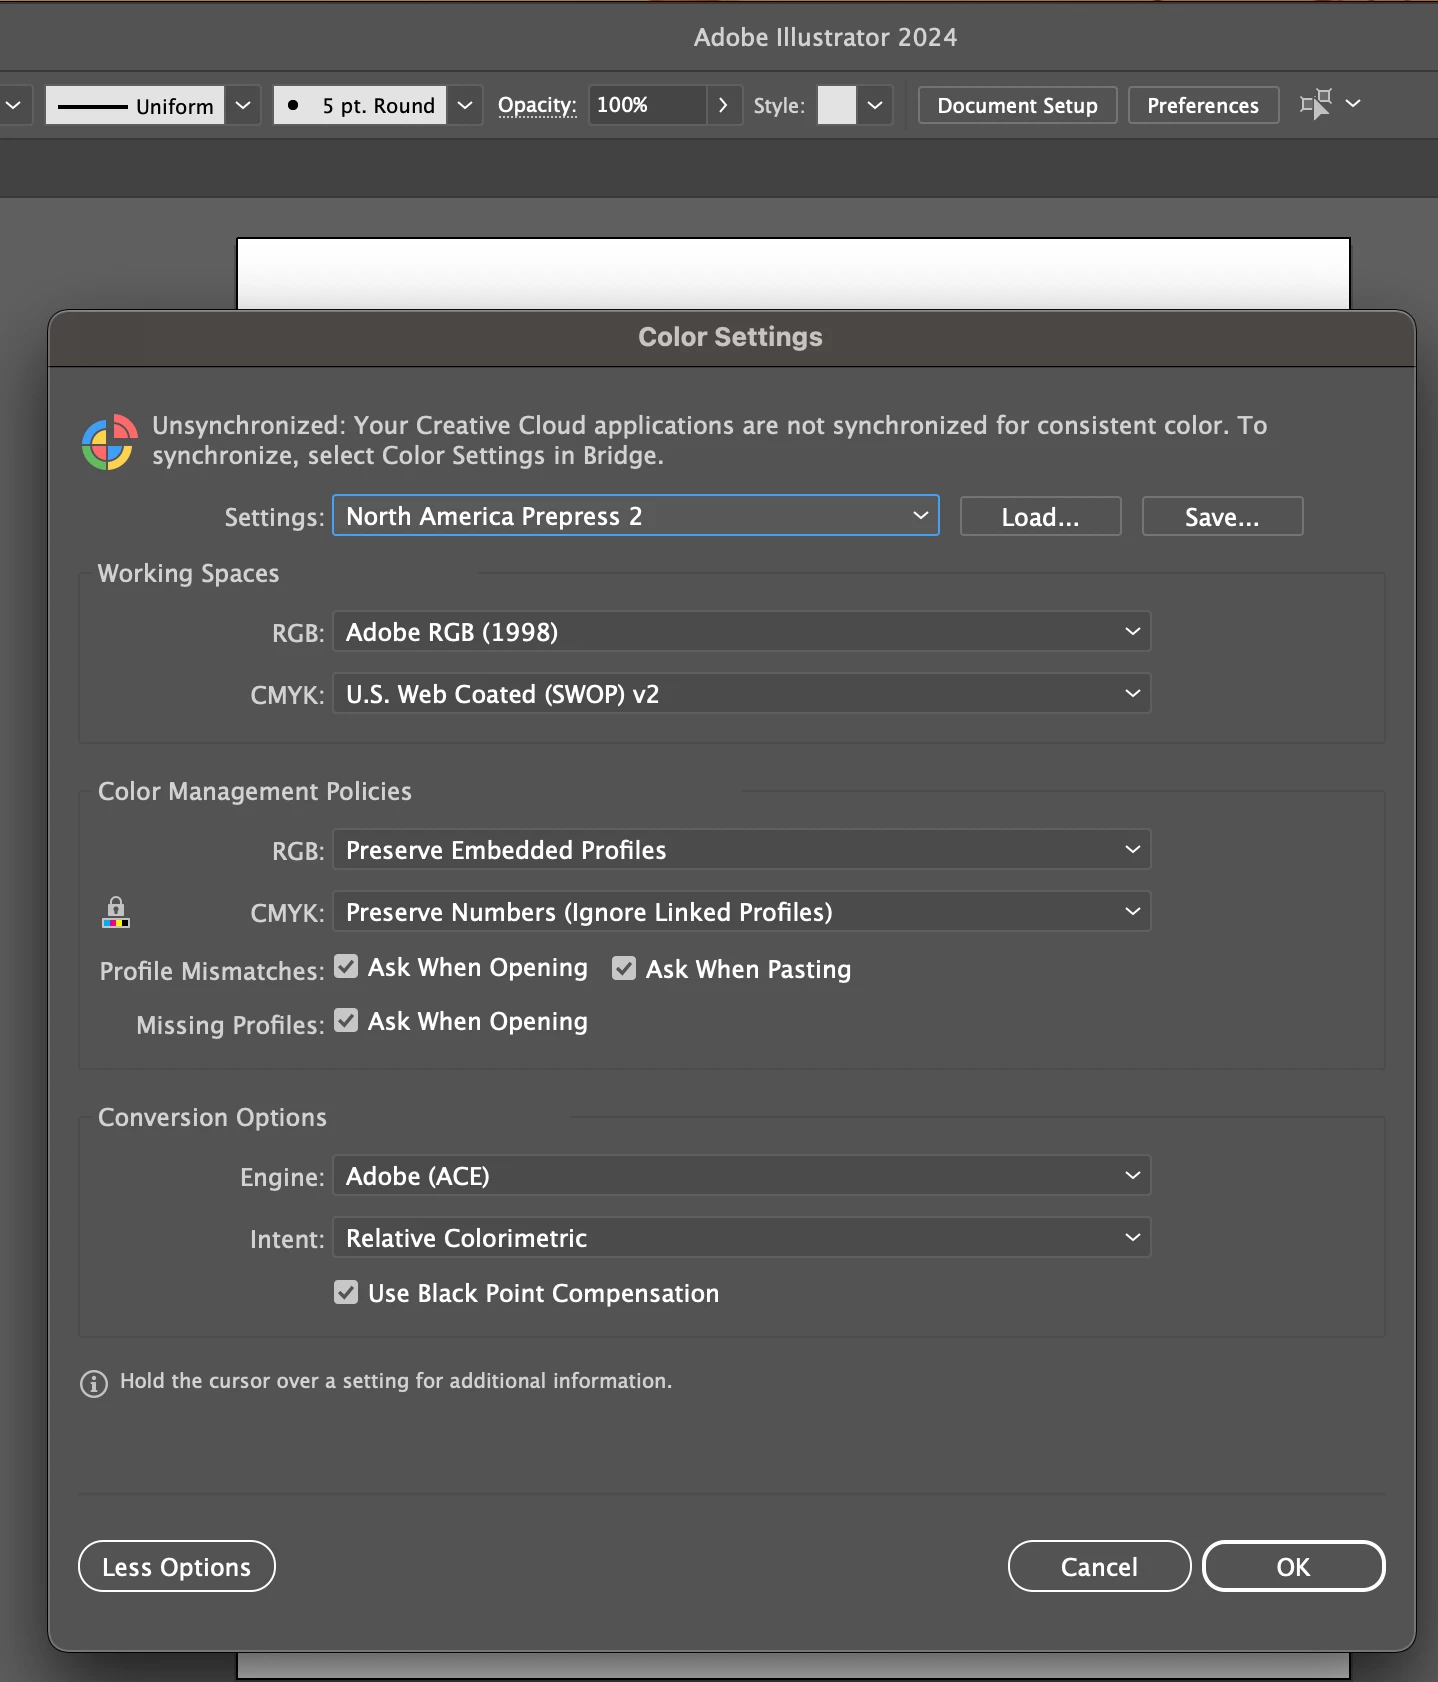
Task: Open the 5 pt. Round brush dropdown arrow
Action: 465,105
